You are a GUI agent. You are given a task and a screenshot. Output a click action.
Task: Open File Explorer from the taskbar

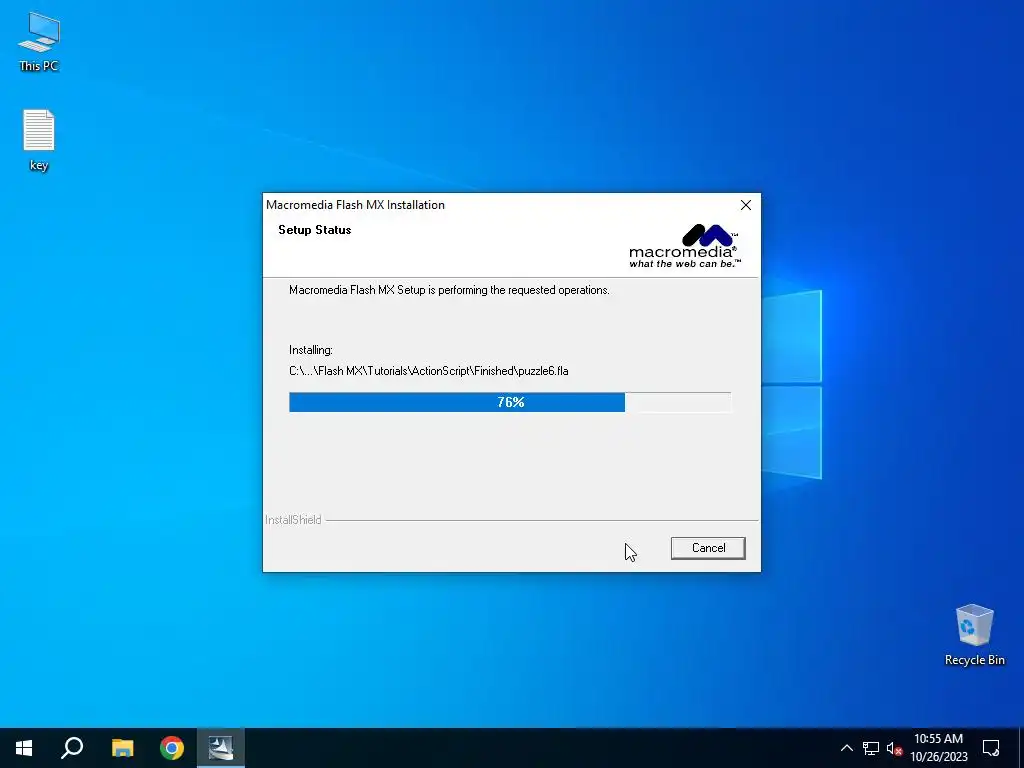122,748
